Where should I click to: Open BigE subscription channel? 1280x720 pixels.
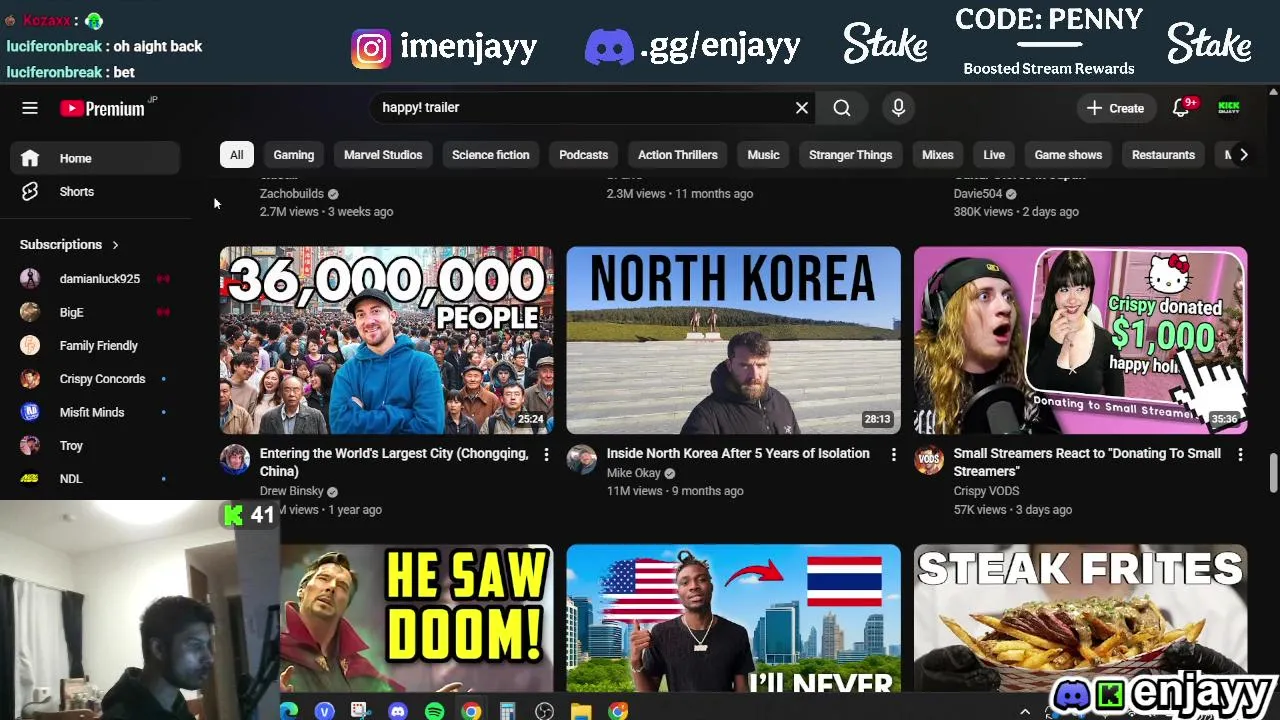click(x=95, y=312)
